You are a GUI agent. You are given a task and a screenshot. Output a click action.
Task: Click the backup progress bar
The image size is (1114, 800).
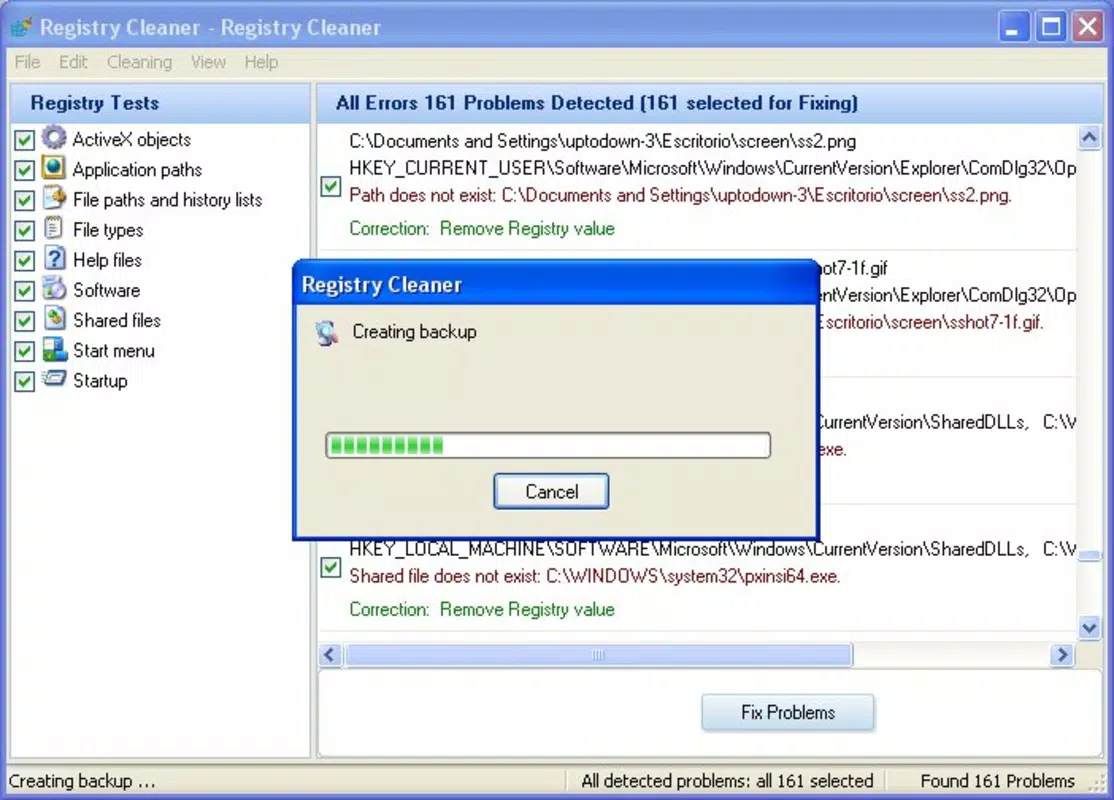tap(548, 445)
